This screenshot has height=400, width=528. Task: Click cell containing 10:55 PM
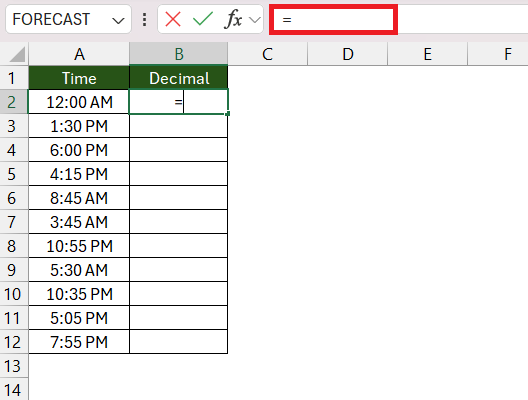pyautogui.click(x=79, y=246)
